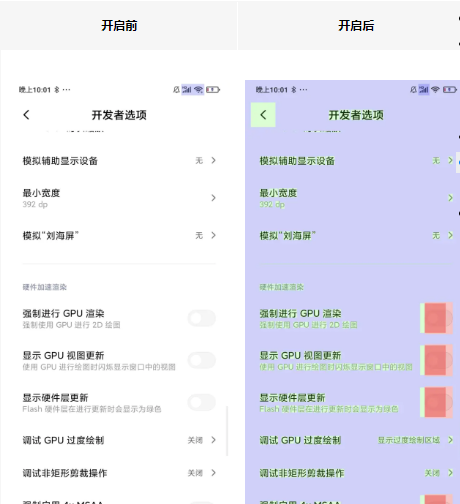The height and width of the screenshot is (504, 460).
Task: Tap battery icon in 开启前 status bar
Action: [213, 90]
